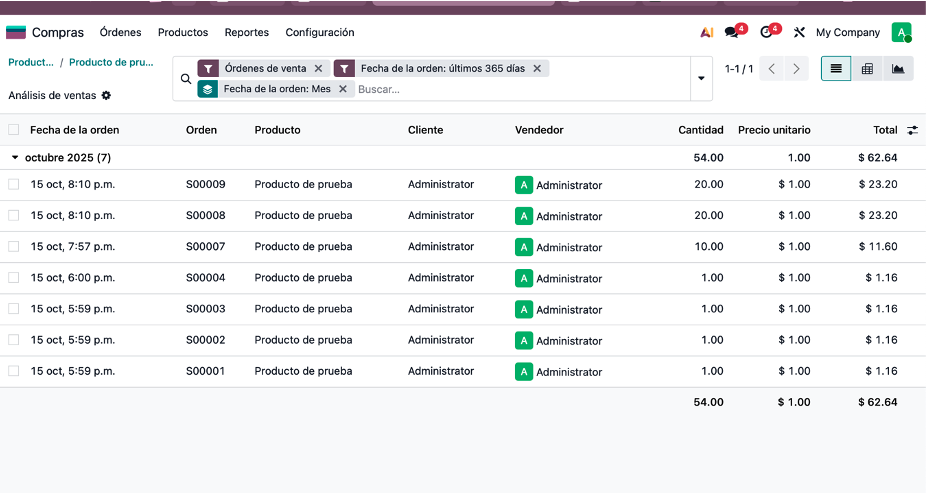Check the row for order S00007
Image resolution: width=929 pixels, height=493 pixels.
click(14, 246)
